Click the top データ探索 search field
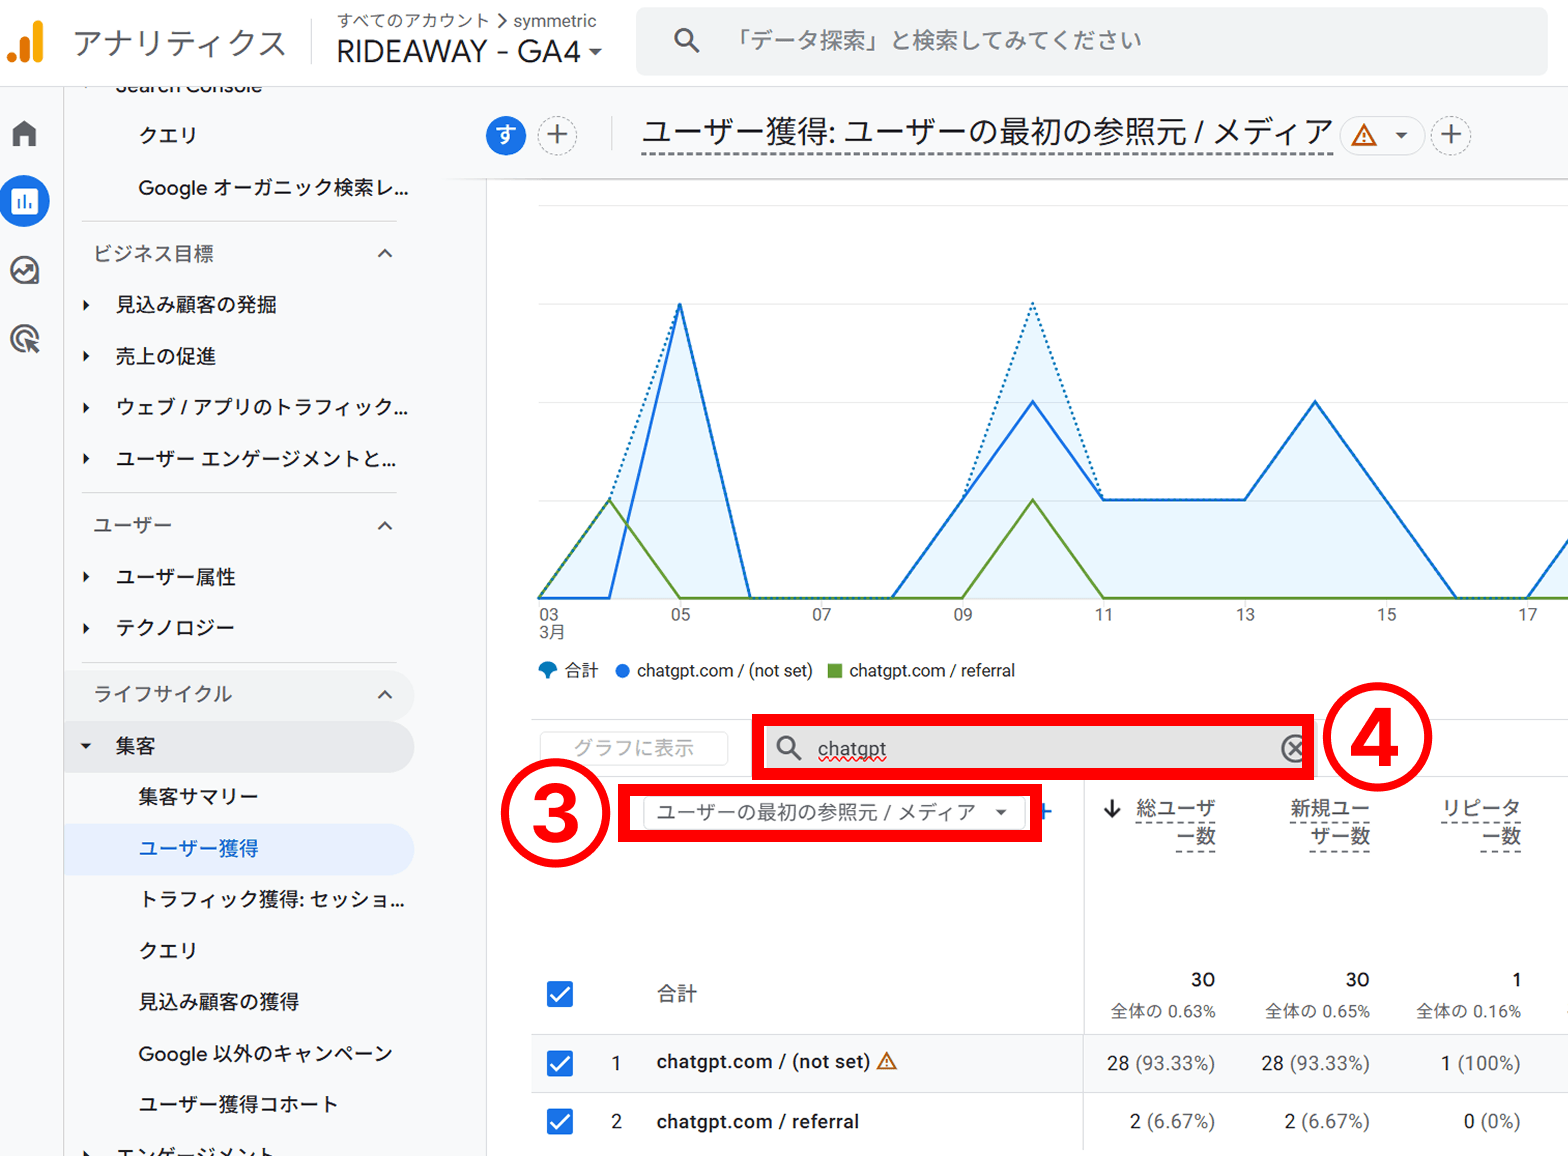1568x1156 pixels. (x=1092, y=41)
